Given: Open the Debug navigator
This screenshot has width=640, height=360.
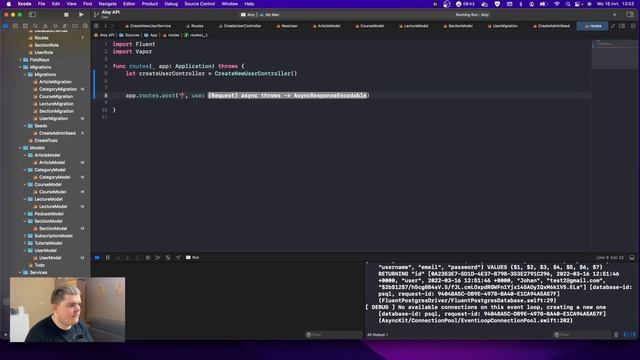Looking at the screenshot, I should click(65, 26).
